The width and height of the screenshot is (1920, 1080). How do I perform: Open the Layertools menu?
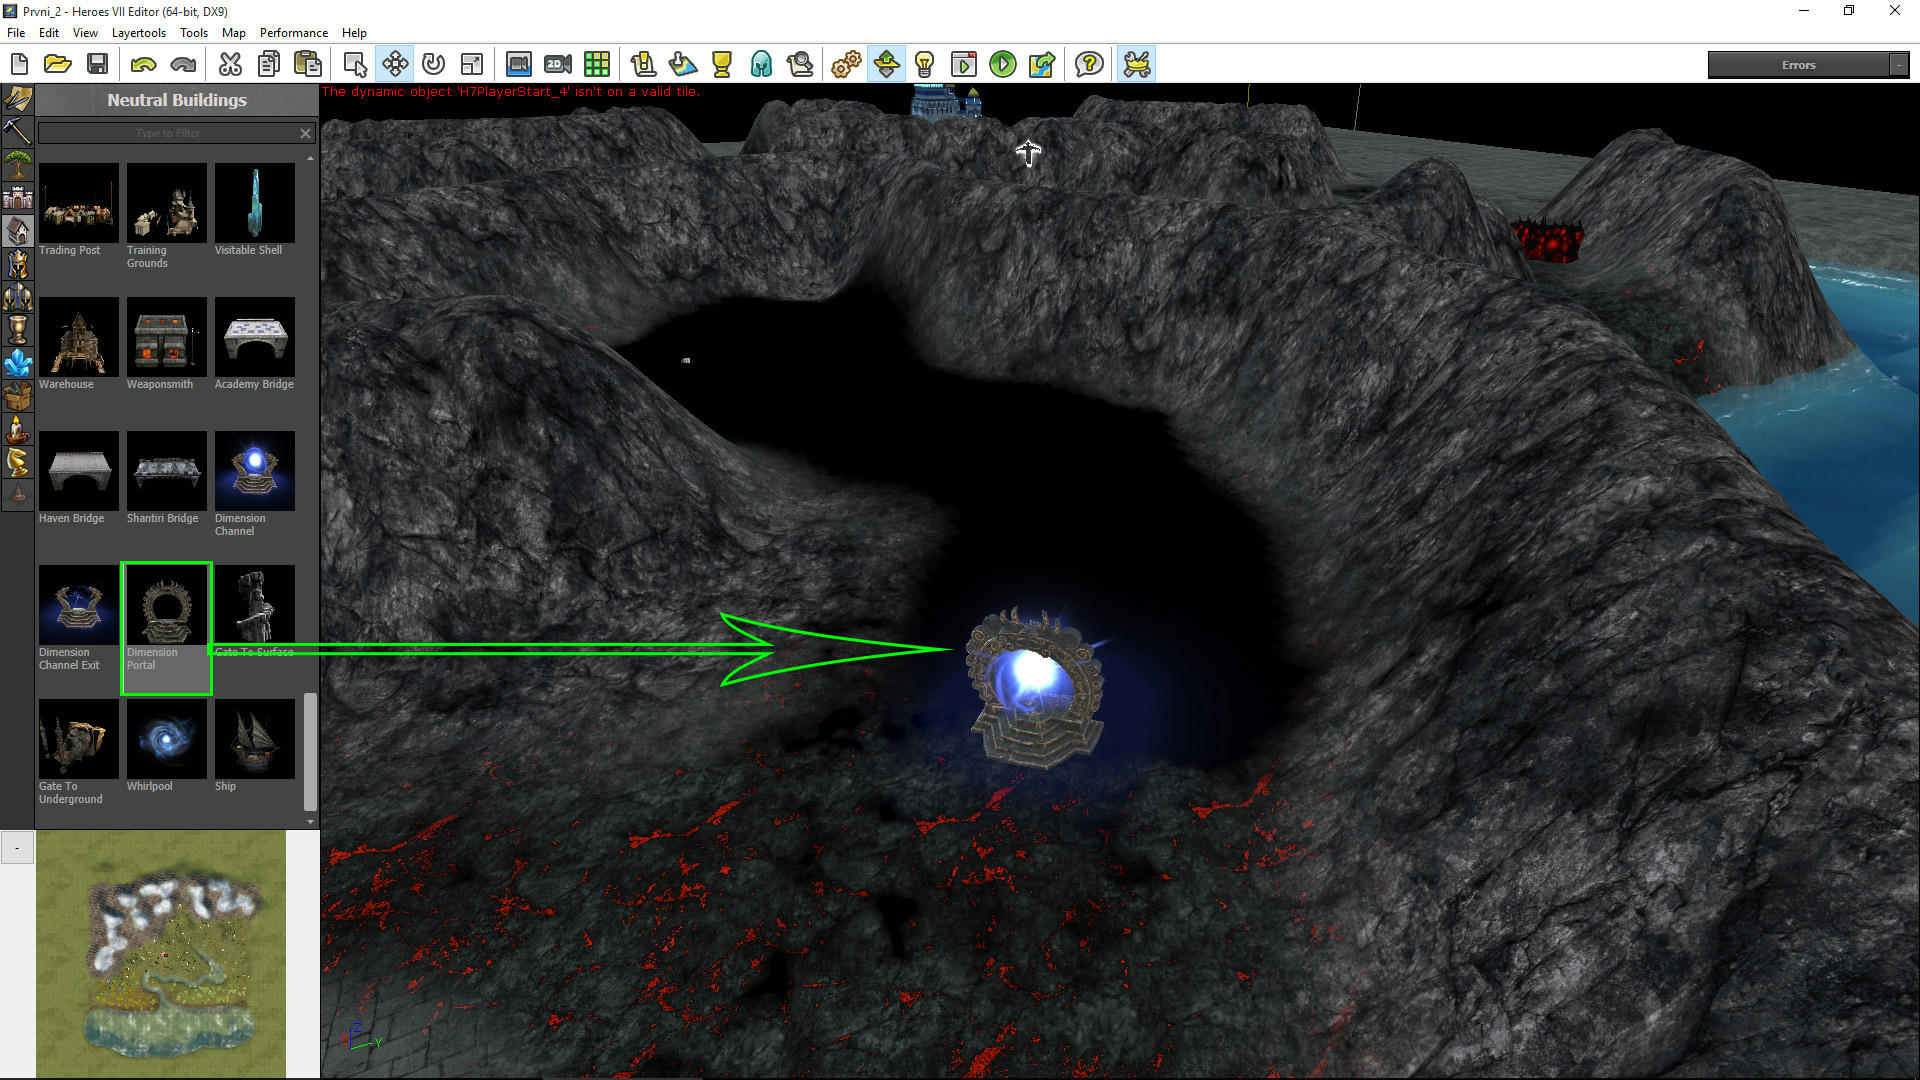pyautogui.click(x=138, y=33)
